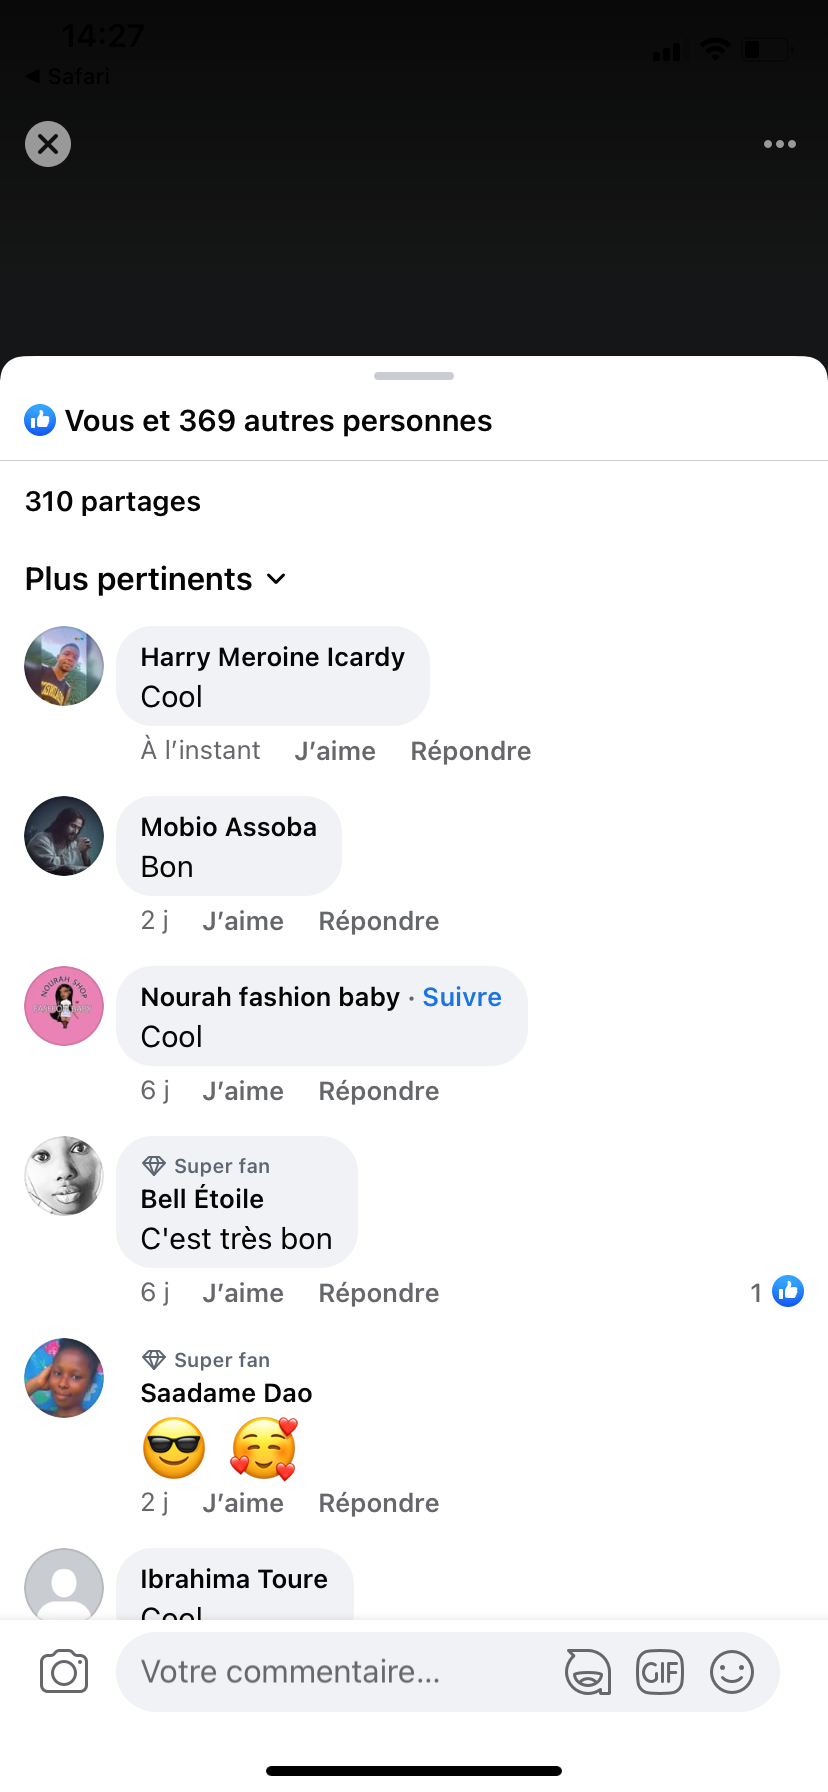
Task: View the 310 partages list
Action: [x=113, y=501]
